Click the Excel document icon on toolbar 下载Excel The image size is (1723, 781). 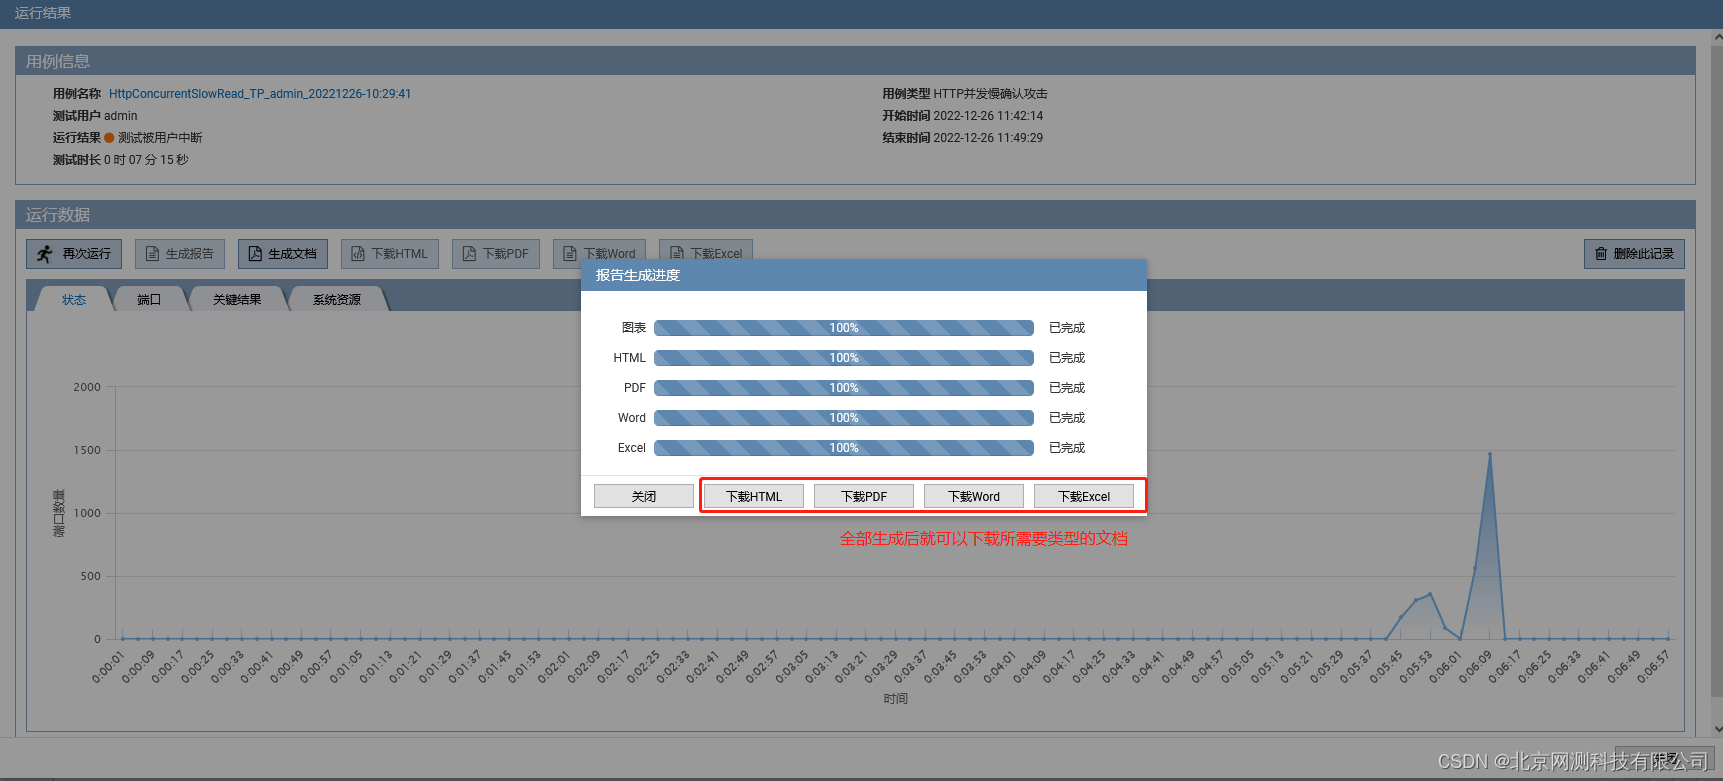[677, 253]
